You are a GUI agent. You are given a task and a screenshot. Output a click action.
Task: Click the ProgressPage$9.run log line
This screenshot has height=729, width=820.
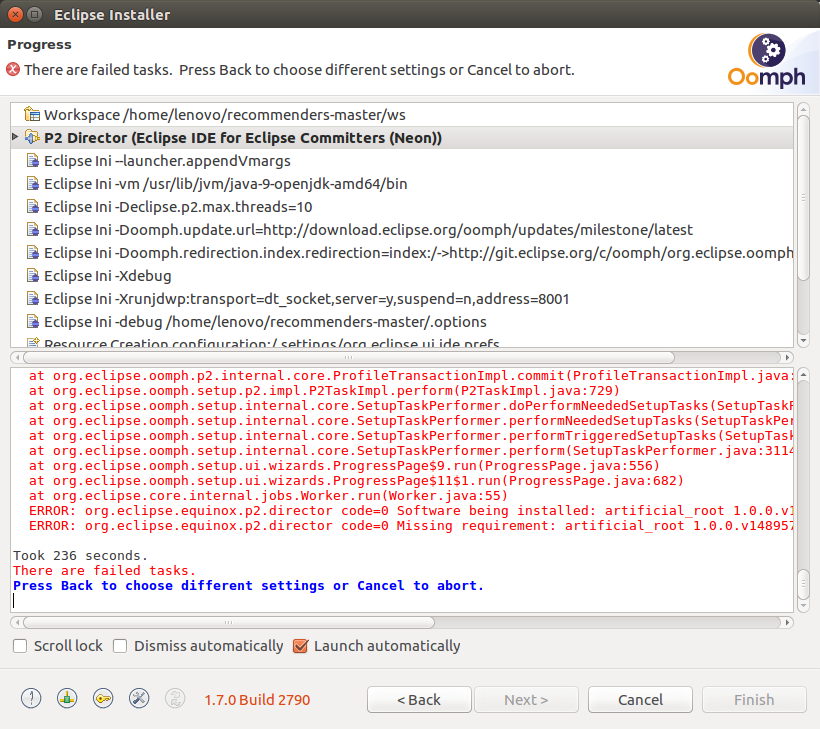[345, 465]
